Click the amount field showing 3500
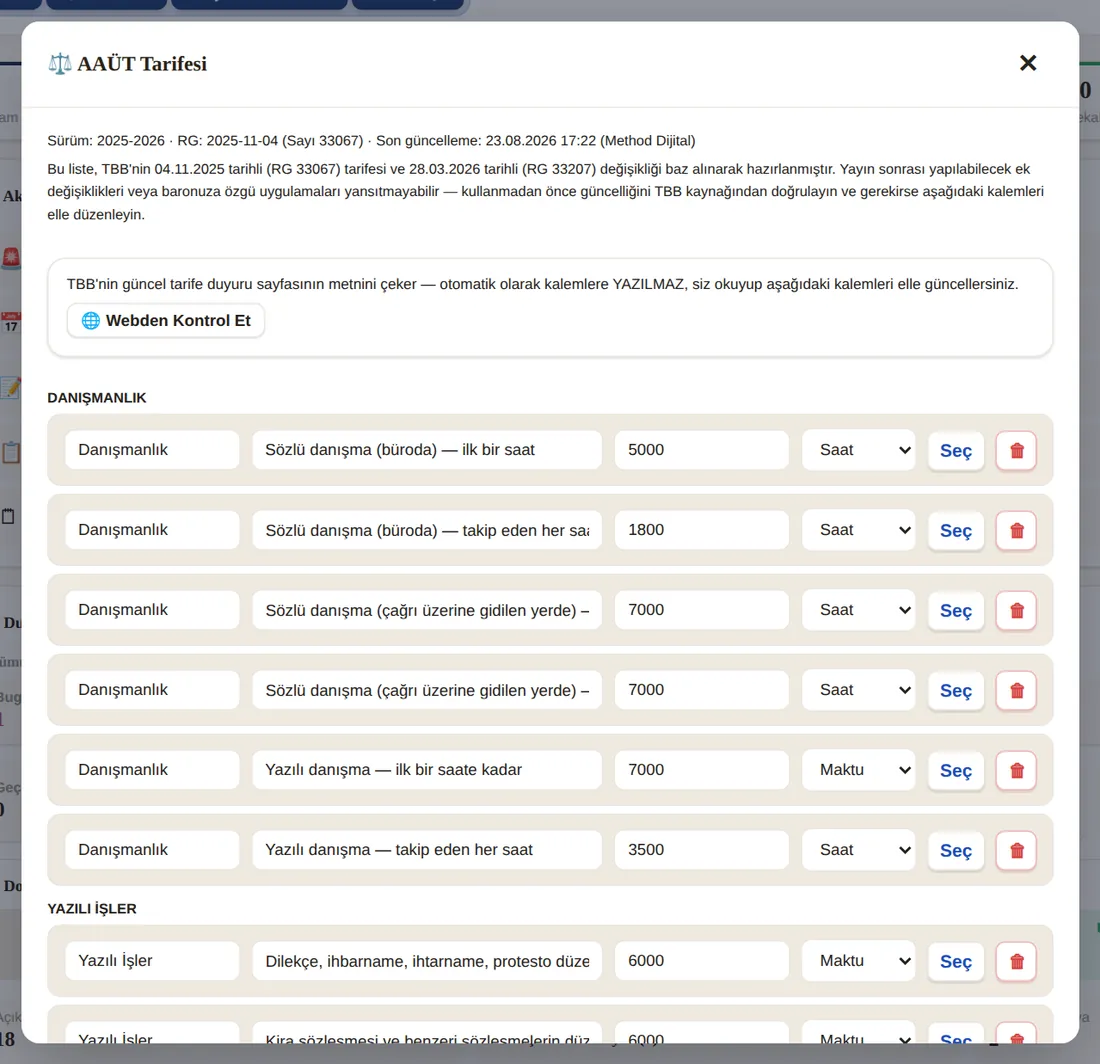The width and height of the screenshot is (1100, 1064). pos(702,849)
